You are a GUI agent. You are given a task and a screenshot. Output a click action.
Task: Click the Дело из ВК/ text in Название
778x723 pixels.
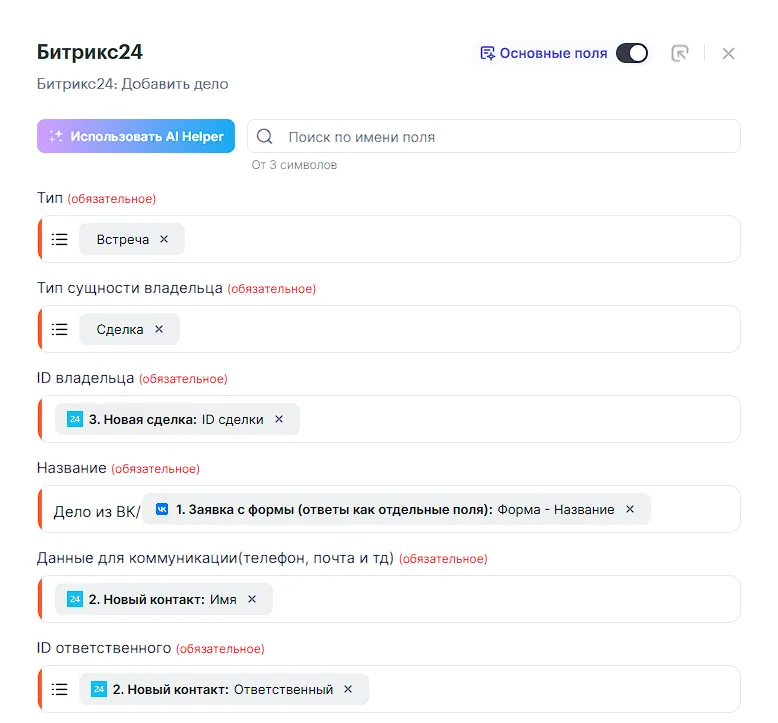(x=96, y=512)
